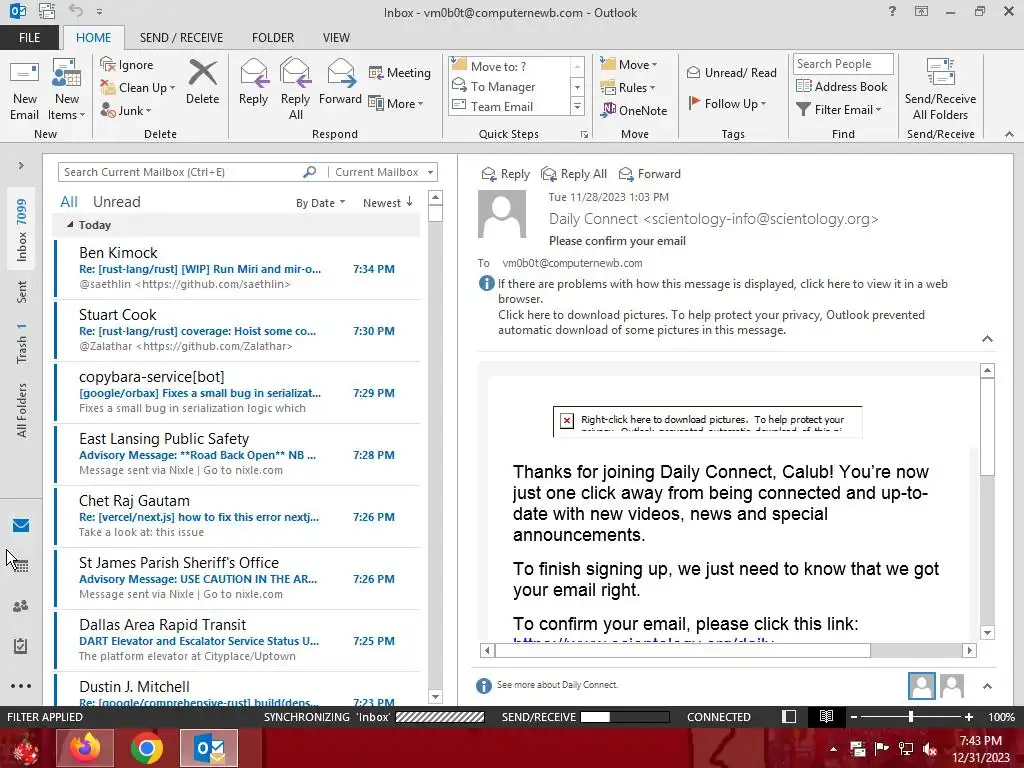Screen dimensions: 1024x768
Task: Click the search magnifier icon
Action: (310, 172)
